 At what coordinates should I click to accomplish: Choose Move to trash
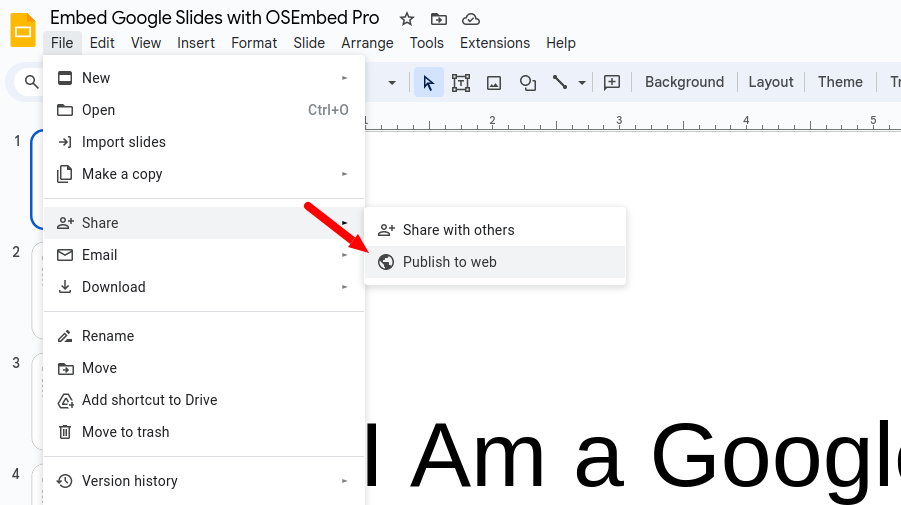(204, 432)
